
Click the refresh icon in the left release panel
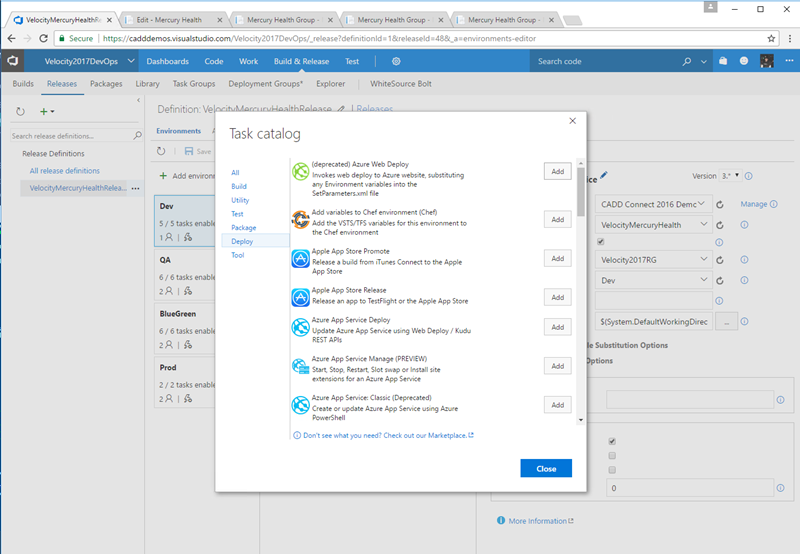pyautogui.click(x=20, y=111)
